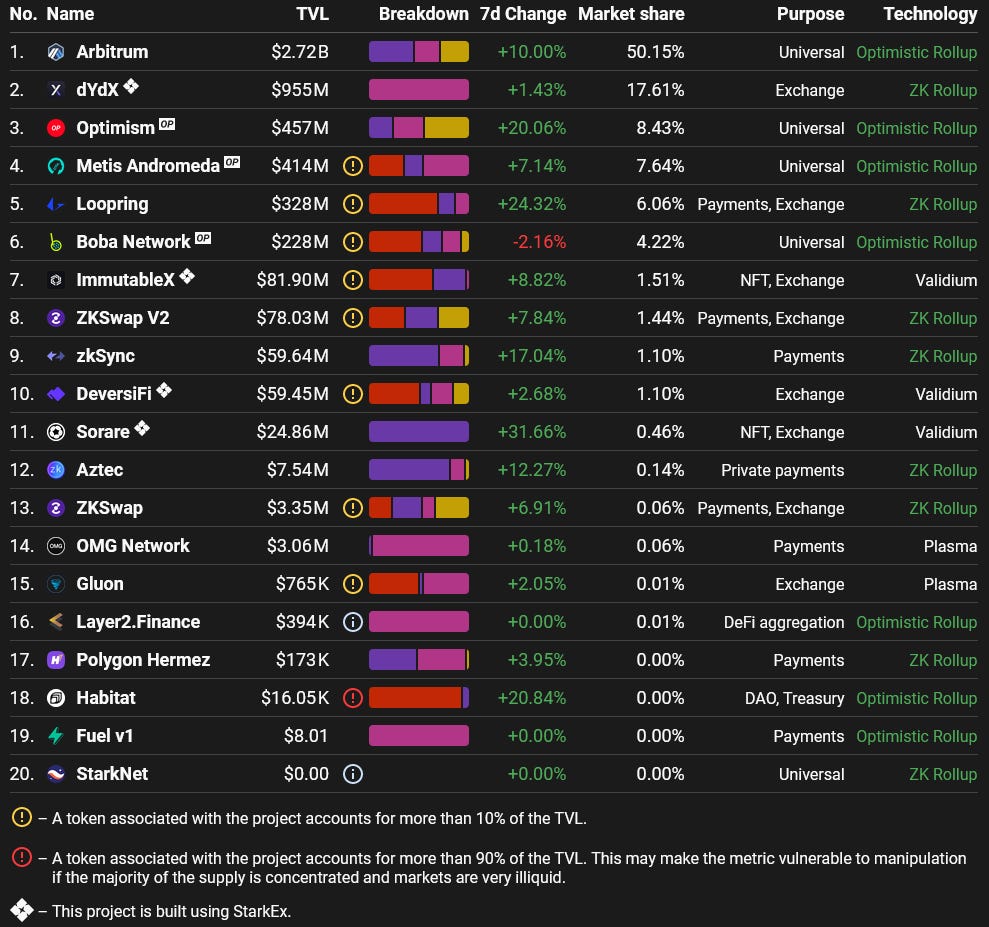Click the red warning icon beside Habitat

[x=353, y=698]
